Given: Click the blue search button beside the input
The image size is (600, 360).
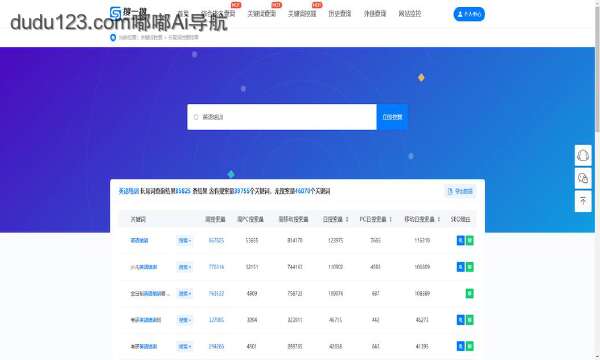Looking at the screenshot, I should pos(392,117).
